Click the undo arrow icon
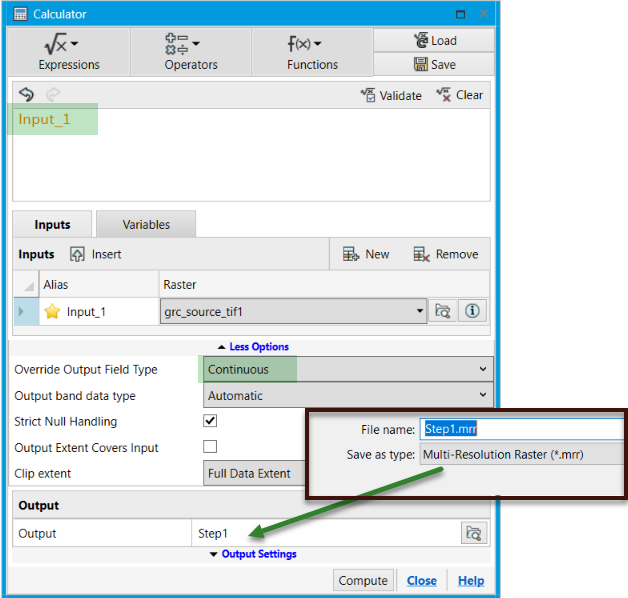Image resolution: width=628 pixels, height=598 pixels. [26, 95]
